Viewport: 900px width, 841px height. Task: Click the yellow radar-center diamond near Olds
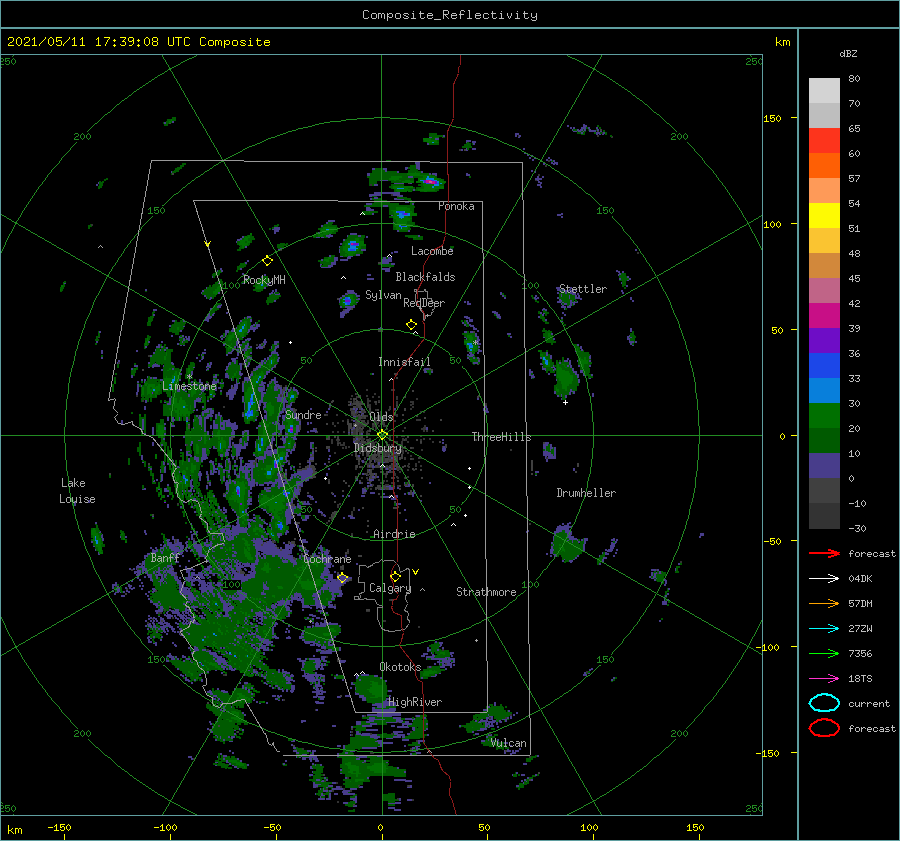[382, 435]
